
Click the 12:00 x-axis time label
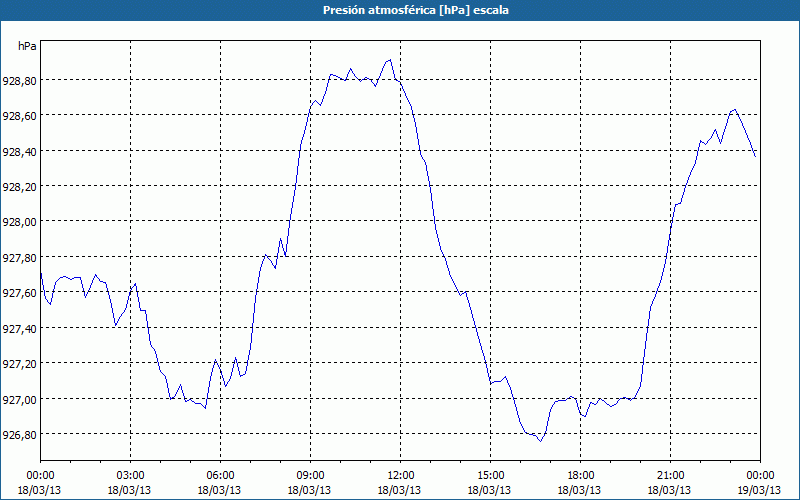click(401, 476)
